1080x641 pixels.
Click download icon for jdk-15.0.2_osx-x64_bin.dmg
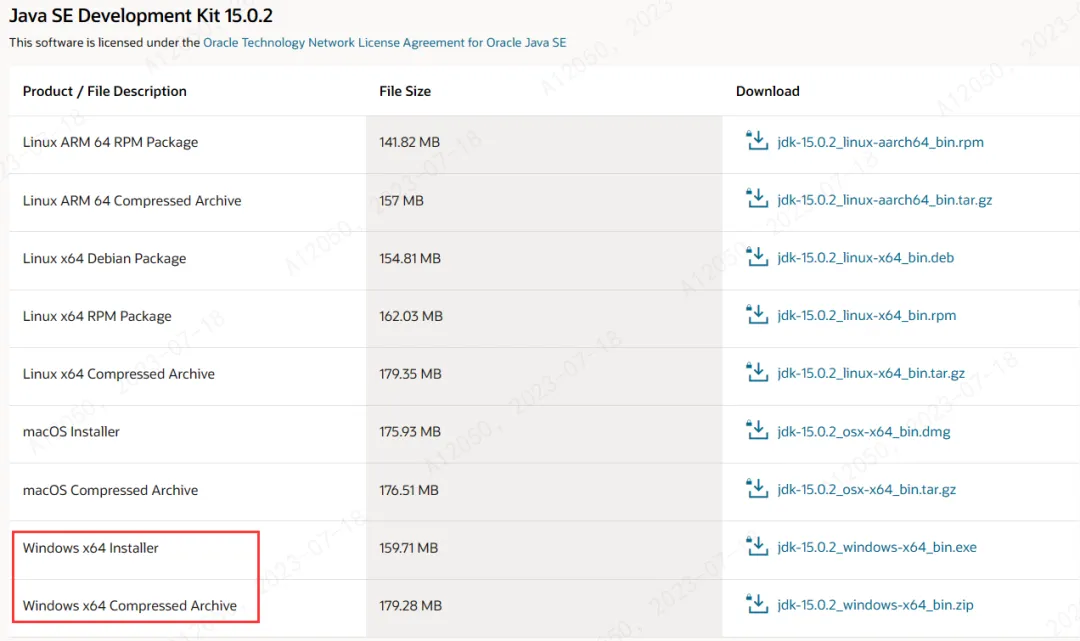tap(757, 430)
